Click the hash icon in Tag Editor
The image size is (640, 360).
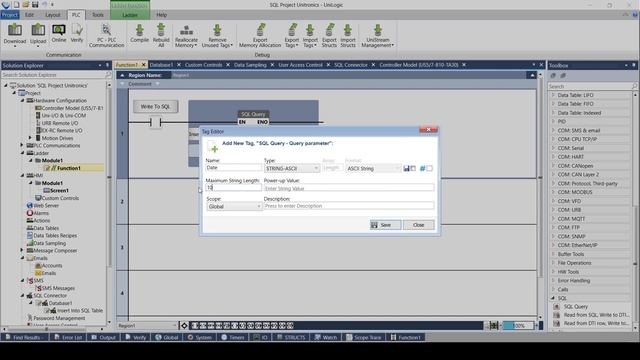tap(422, 168)
